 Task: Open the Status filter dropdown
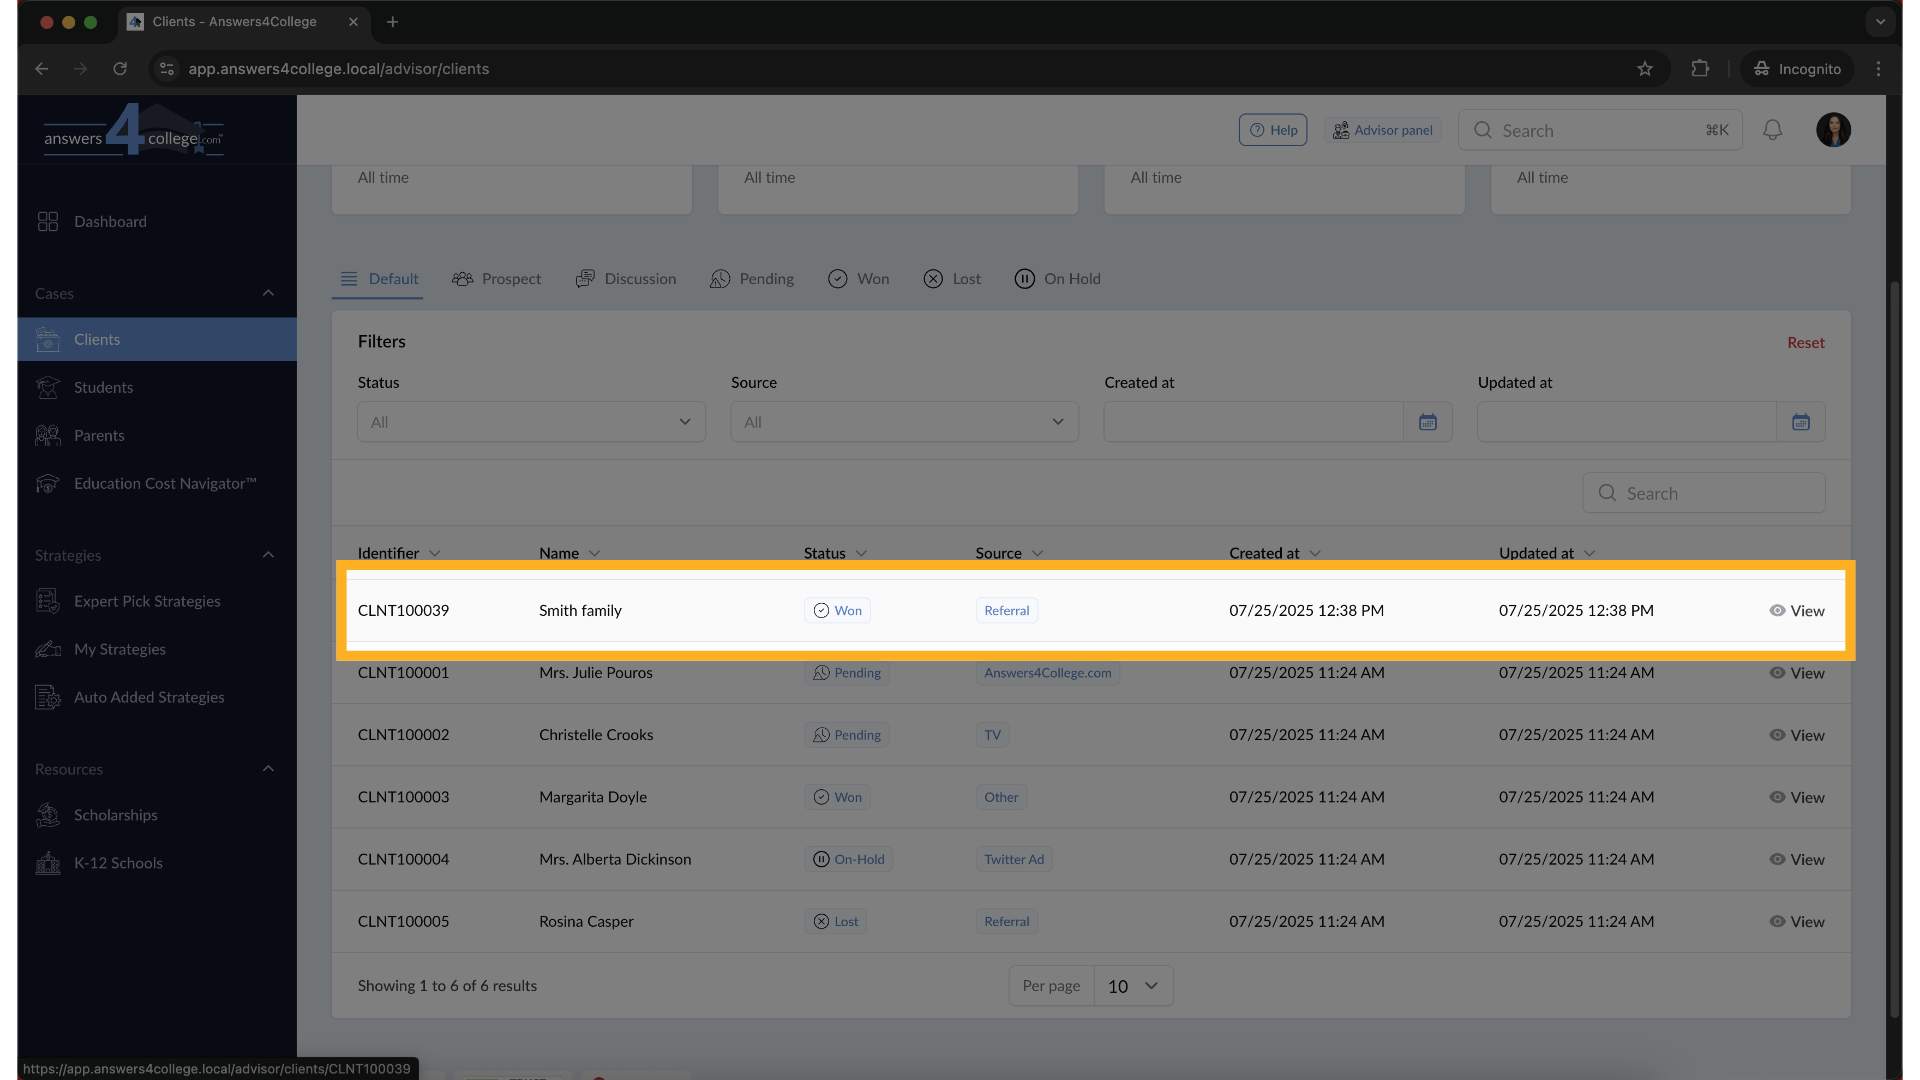[531, 421]
